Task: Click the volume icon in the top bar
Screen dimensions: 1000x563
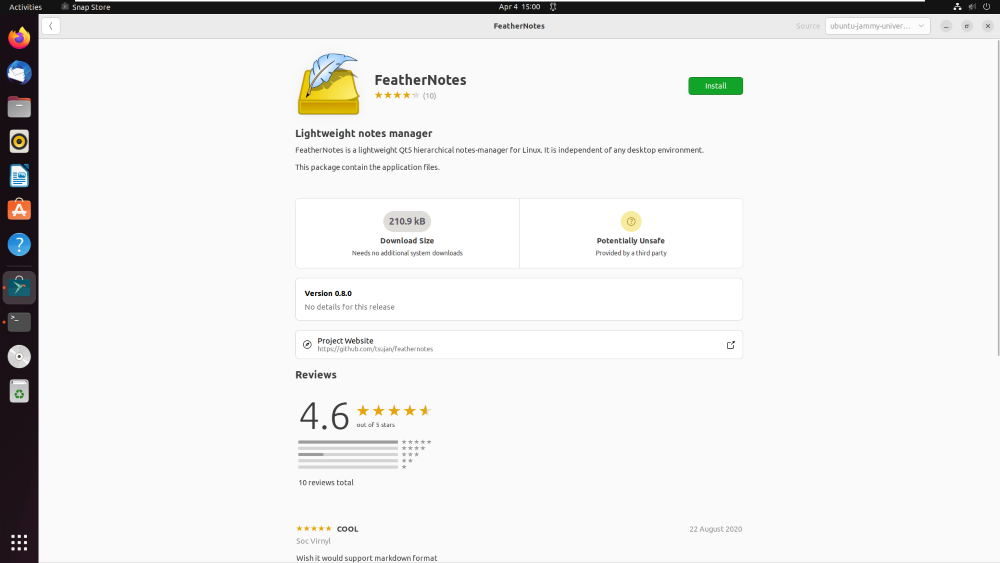Action: [972, 7]
